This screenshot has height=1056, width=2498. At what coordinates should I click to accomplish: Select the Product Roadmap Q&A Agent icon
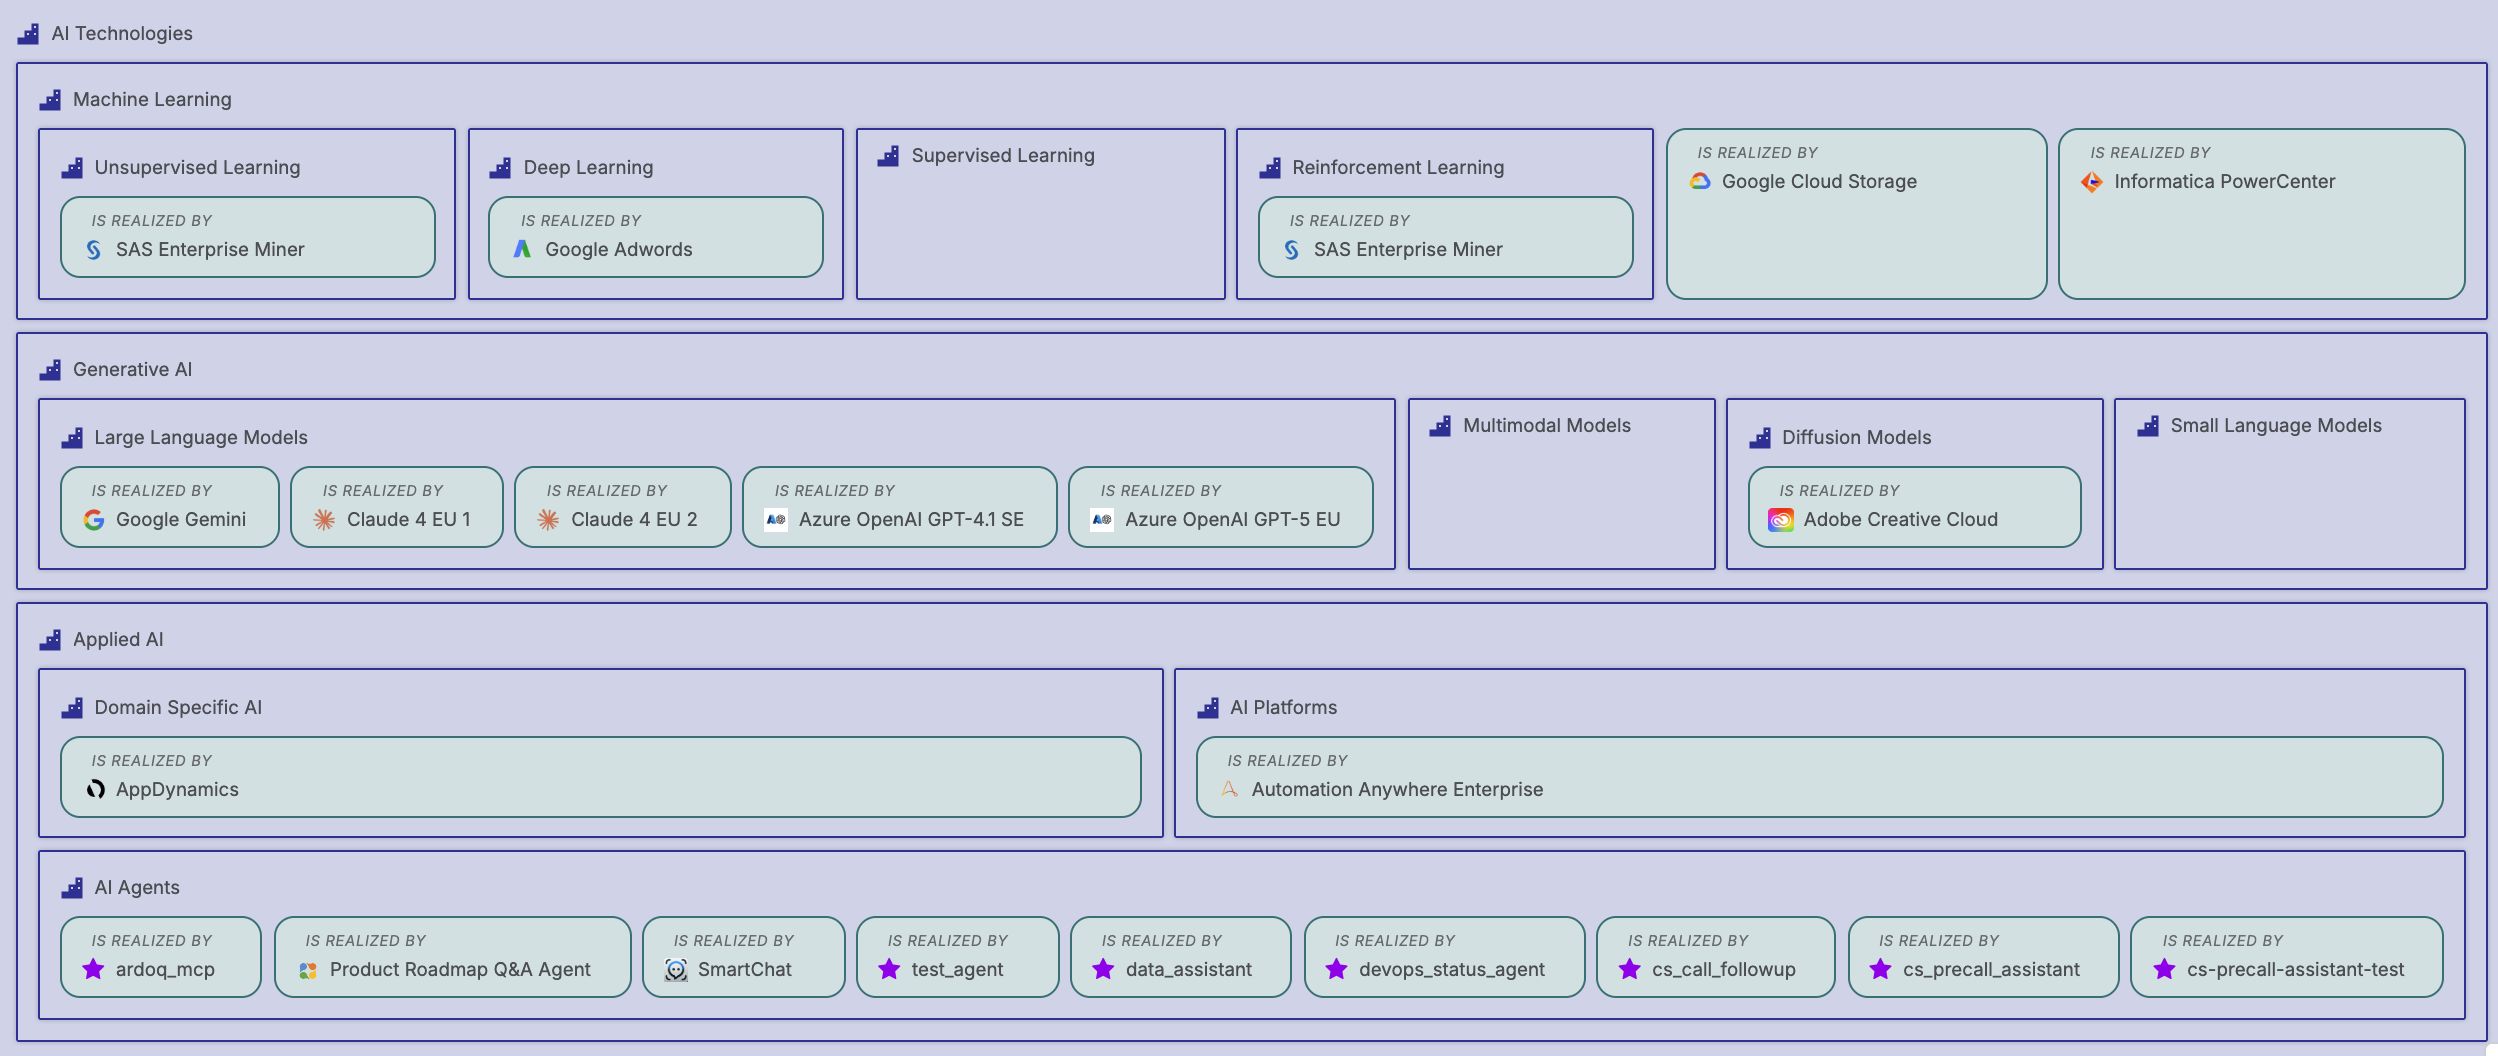click(x=308, y=969)
